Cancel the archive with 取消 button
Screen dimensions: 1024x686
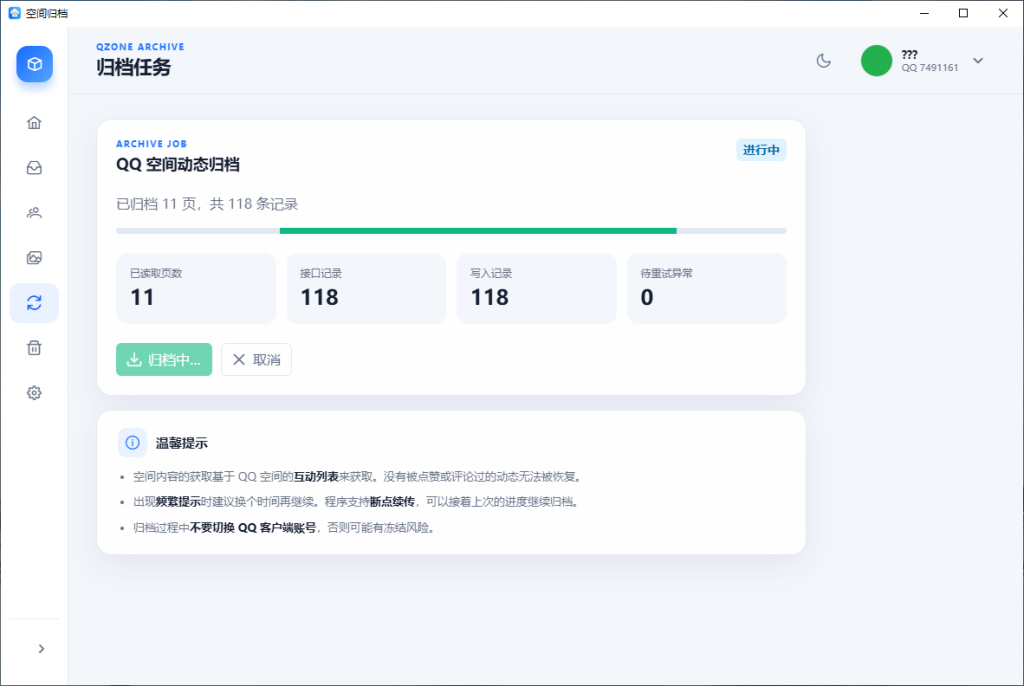(x=256, y=359)
